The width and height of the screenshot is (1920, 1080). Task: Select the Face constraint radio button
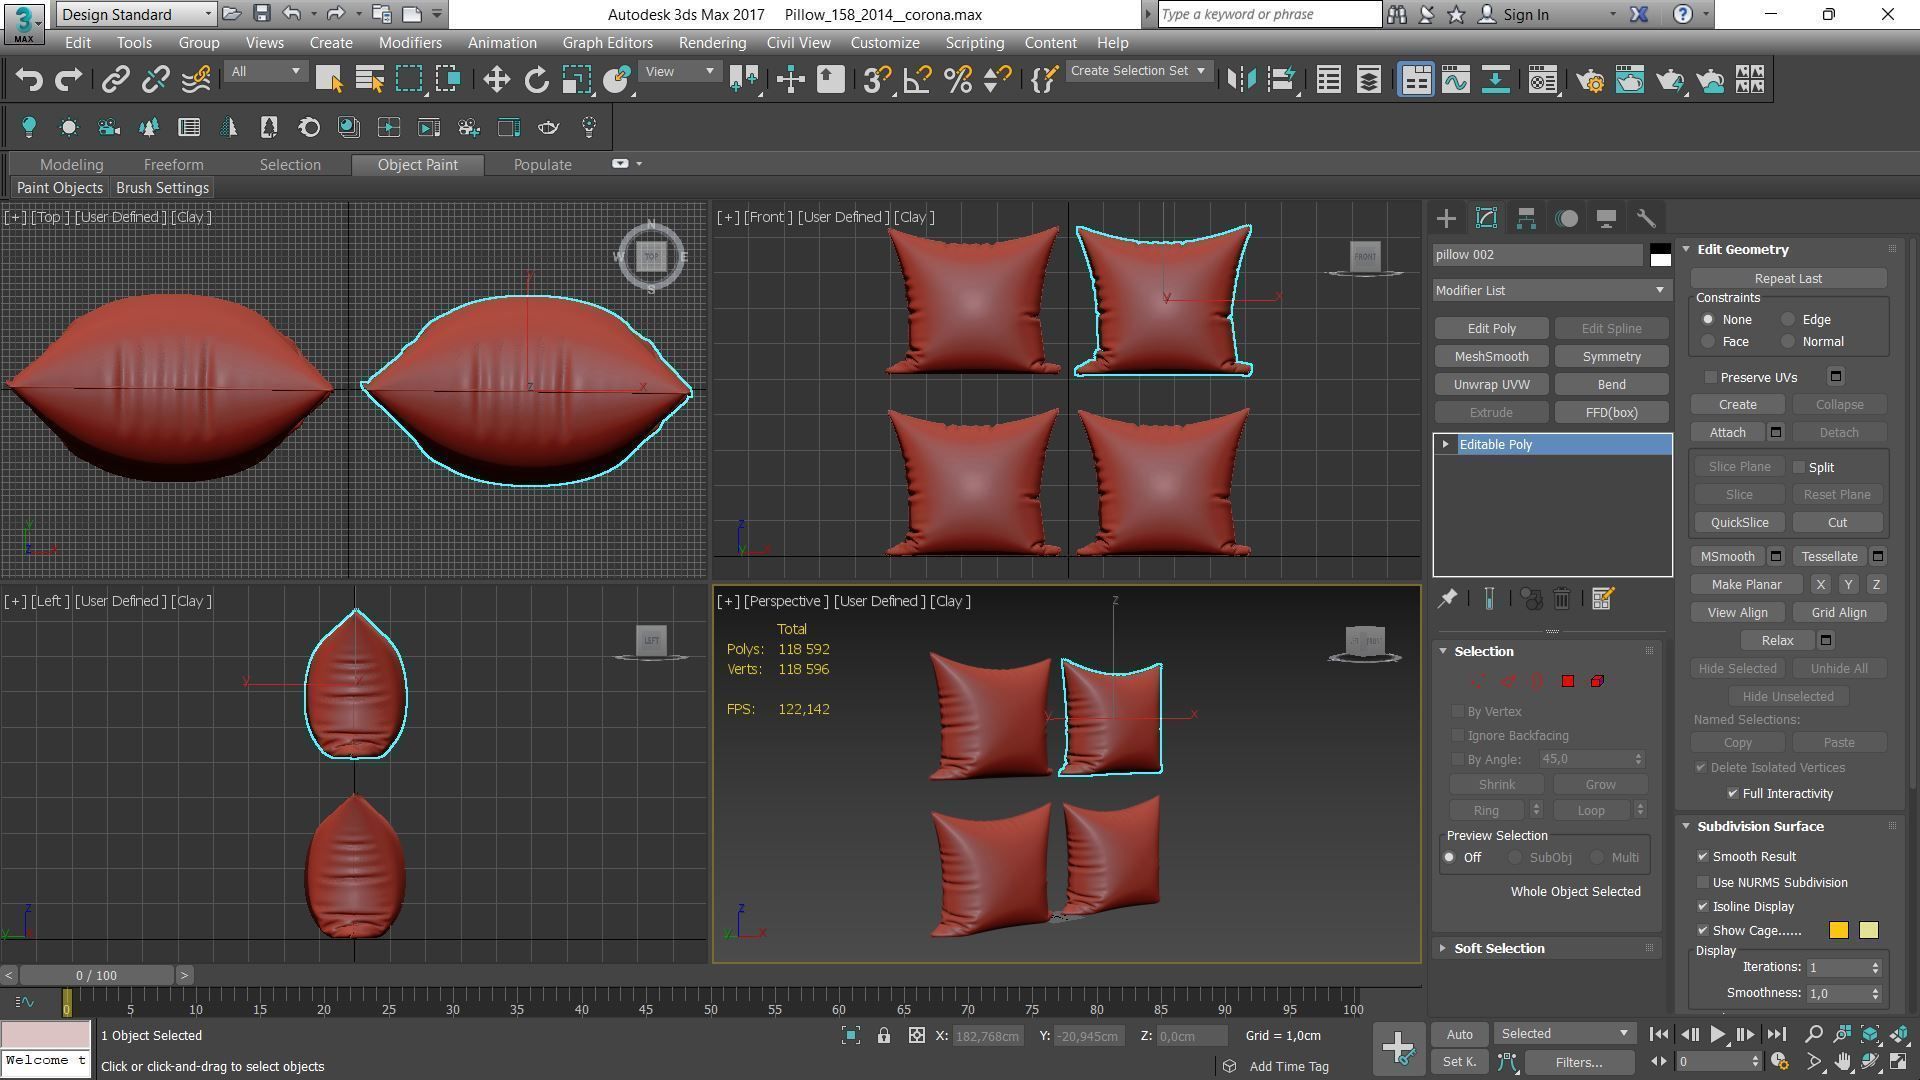1708,341
